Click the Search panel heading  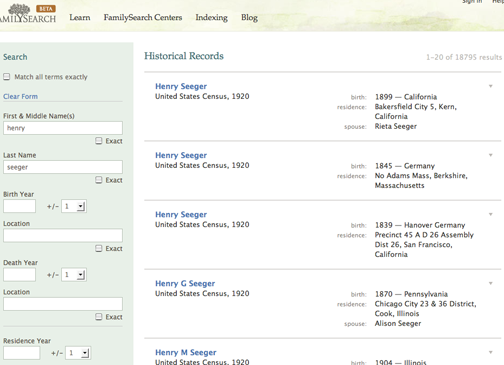pos(15,57)
